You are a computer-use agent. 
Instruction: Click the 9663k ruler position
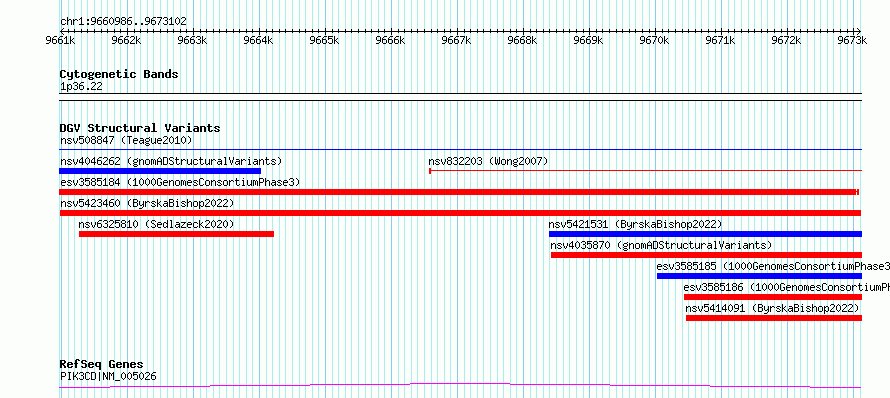tap(192, 40)
